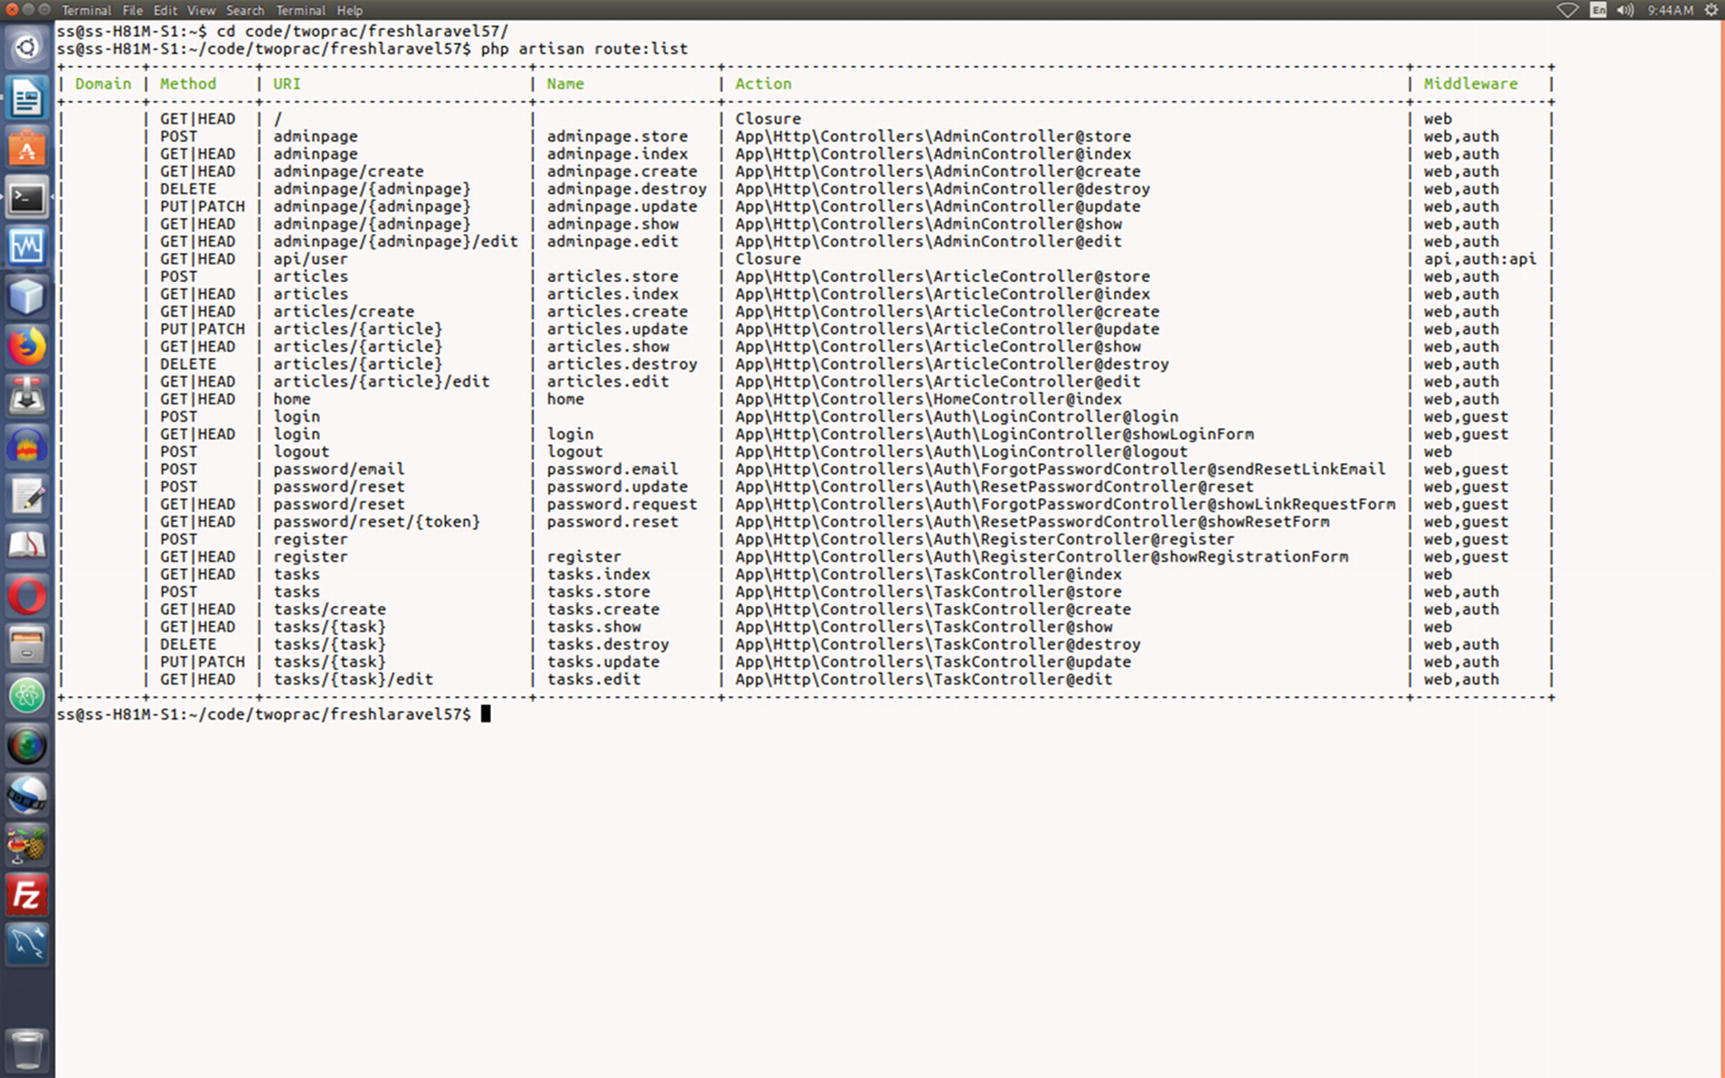Click 'RegisterController@showRegistrationForm' action
Screen dimensions: 1725x1078
point(1165,557)
